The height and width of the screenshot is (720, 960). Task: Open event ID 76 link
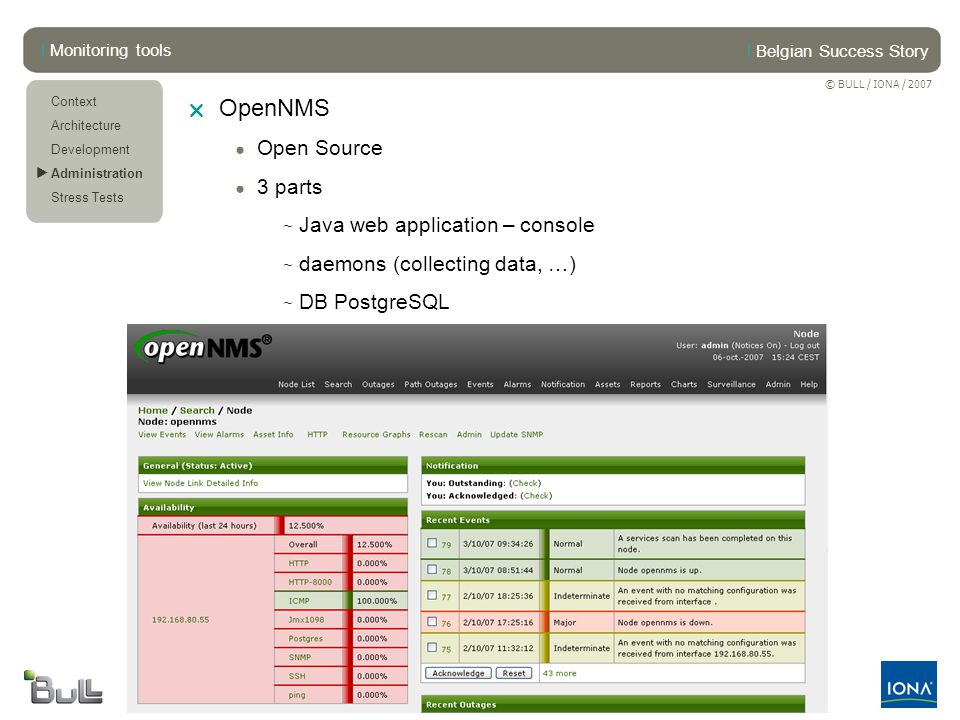coord(446,623)
